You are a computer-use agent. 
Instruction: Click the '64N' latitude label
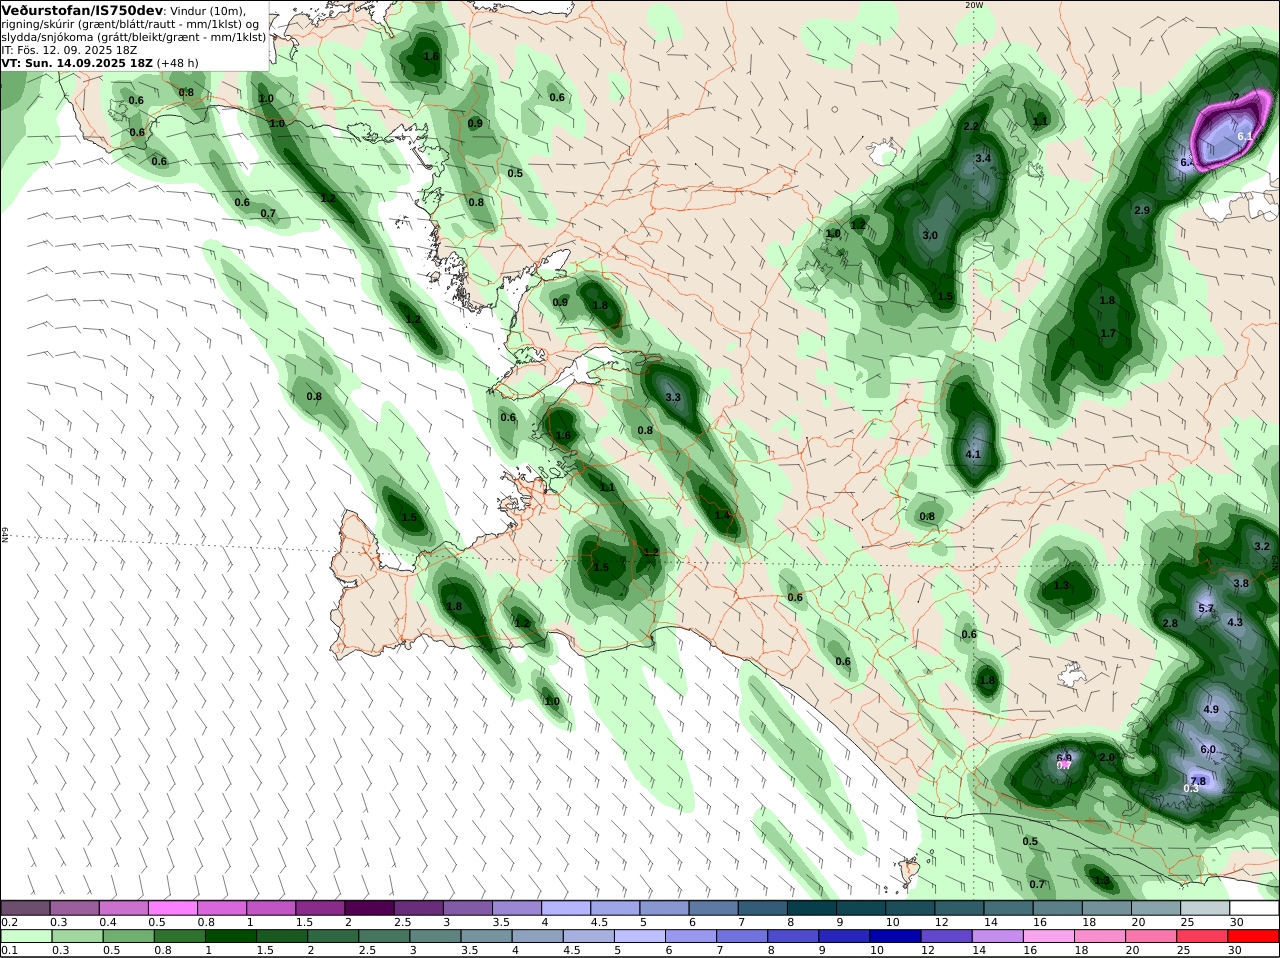tap(5, 535)
